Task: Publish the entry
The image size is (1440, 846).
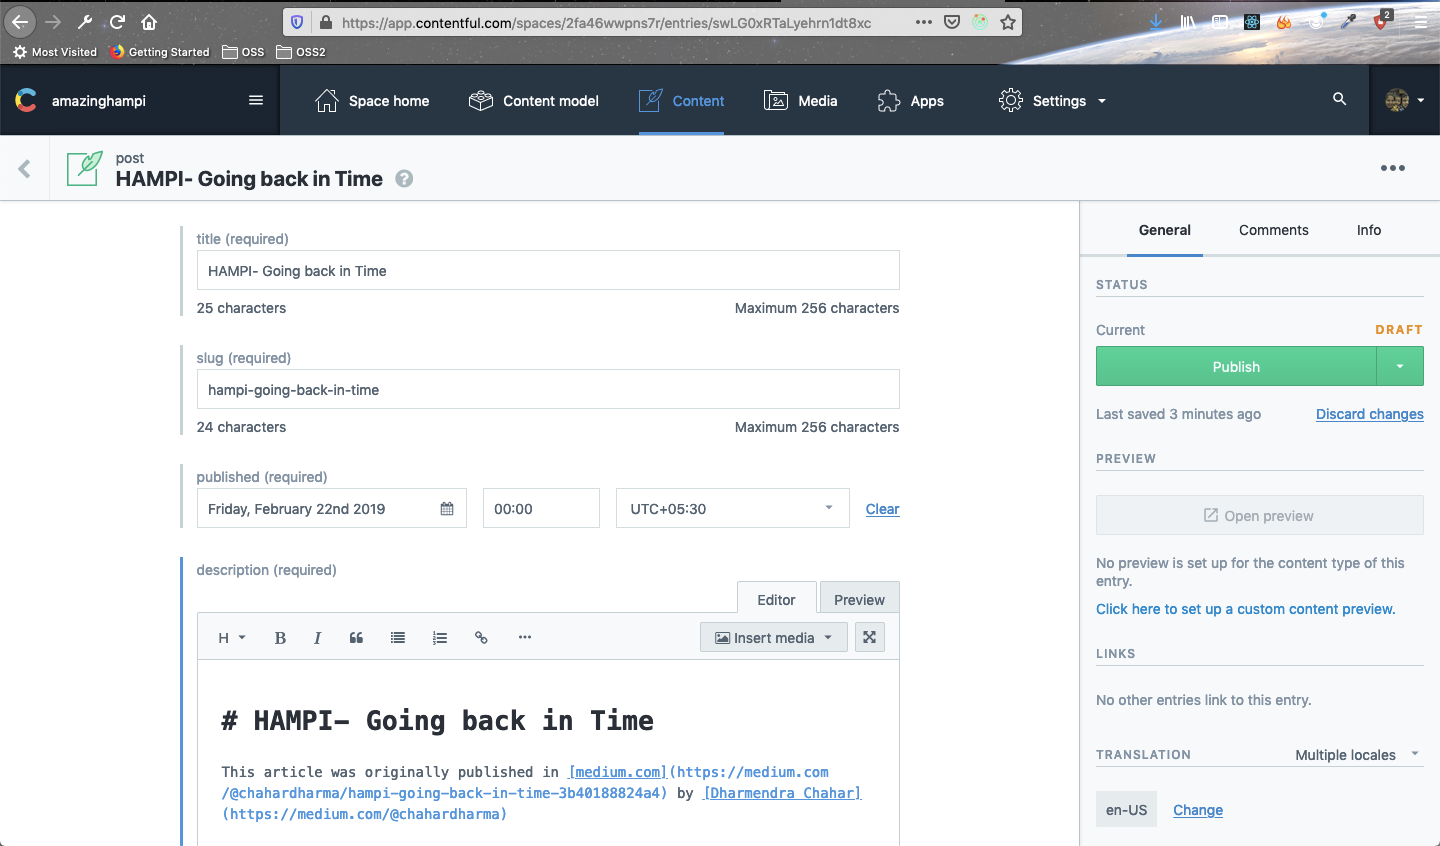Action: (1236, 366)
